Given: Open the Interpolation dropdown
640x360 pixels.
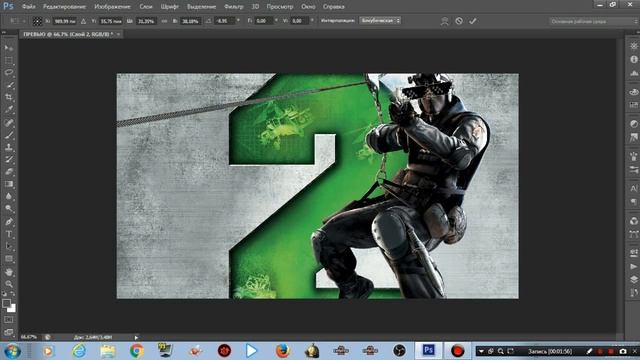Looking at the screenshot, I should click(380, 20).
